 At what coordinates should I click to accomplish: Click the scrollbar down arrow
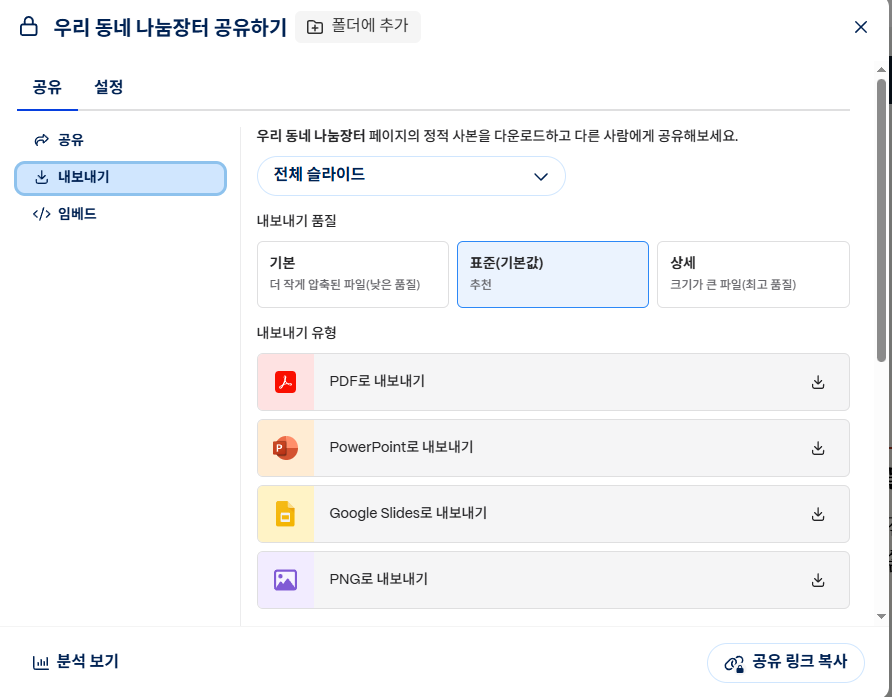(x=881, y=616)
